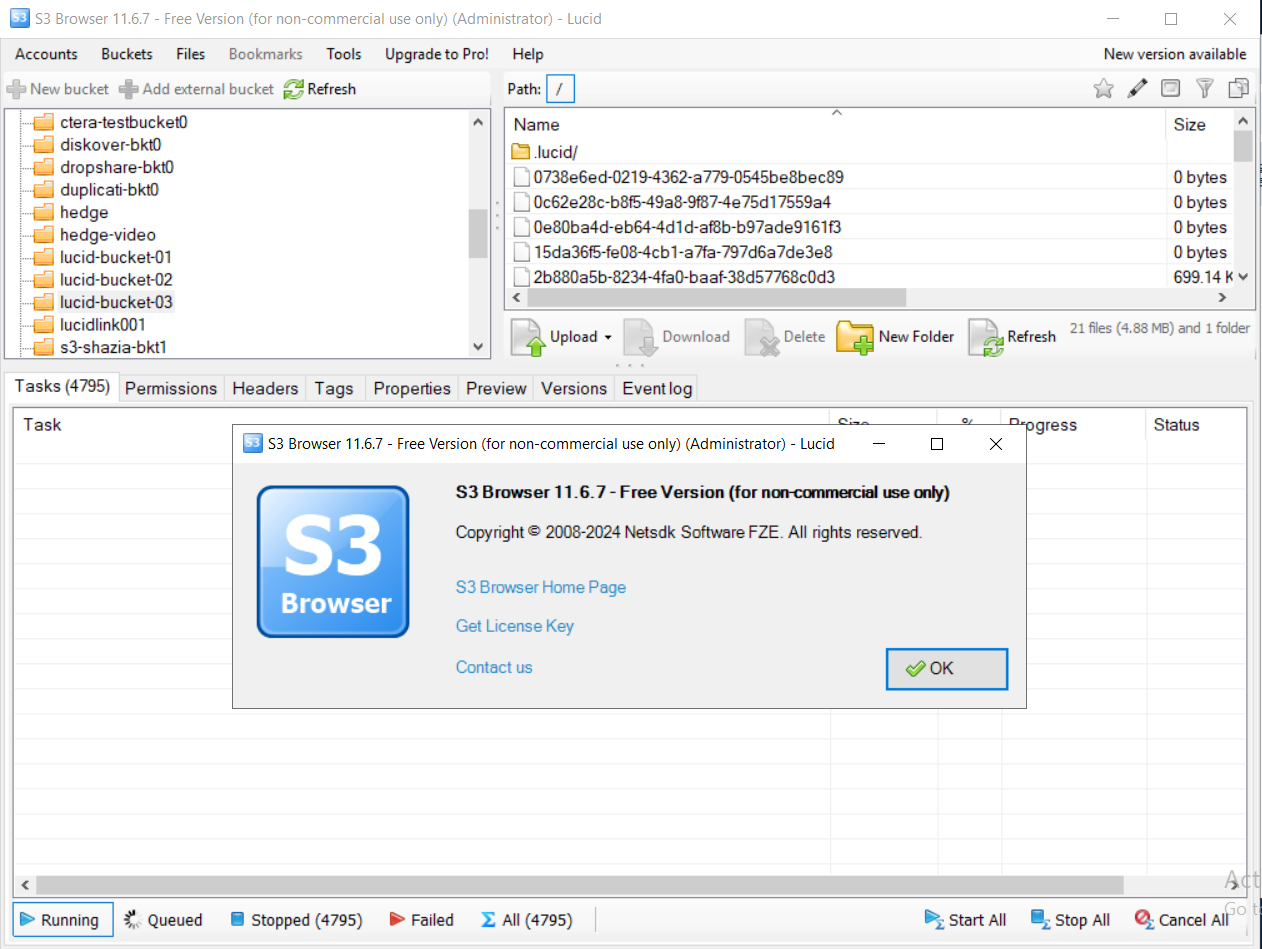This screenshot has height=949, width=1262.
Task: Click the New version available notice
Action: [x=1175, y=54]
